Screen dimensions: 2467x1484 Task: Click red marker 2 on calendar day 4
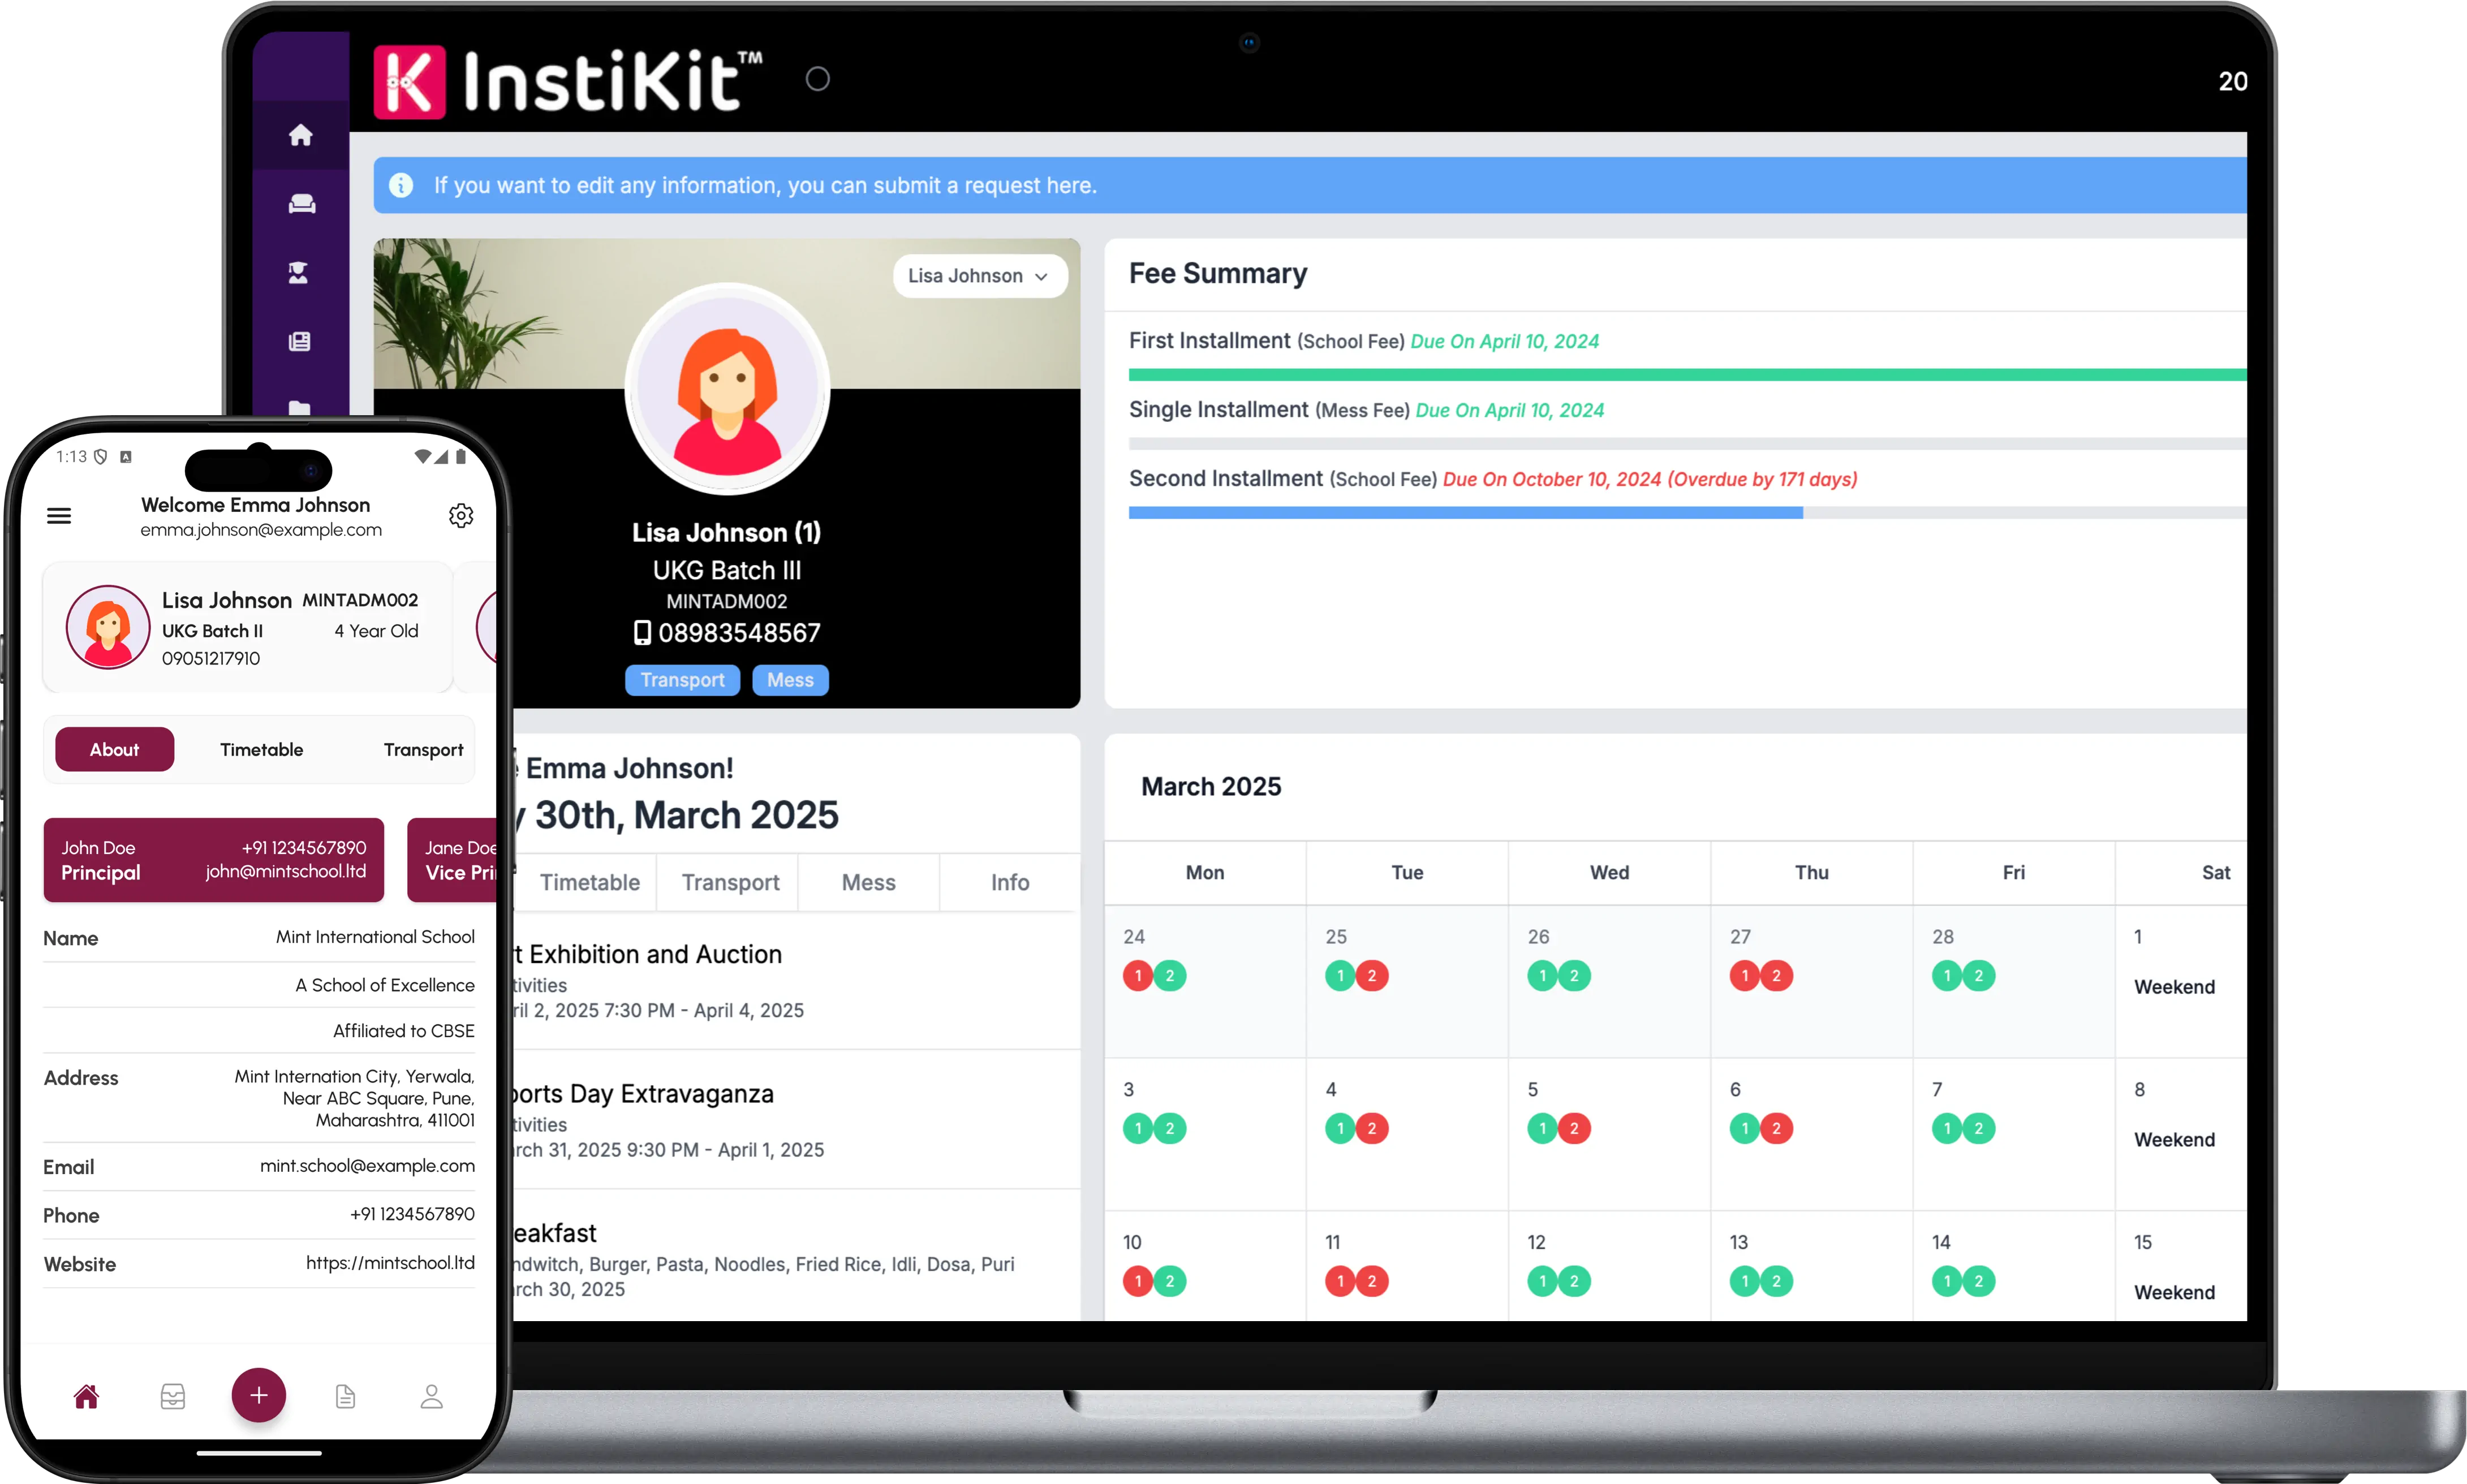pyautogui.click(x=1372, y=1129)
